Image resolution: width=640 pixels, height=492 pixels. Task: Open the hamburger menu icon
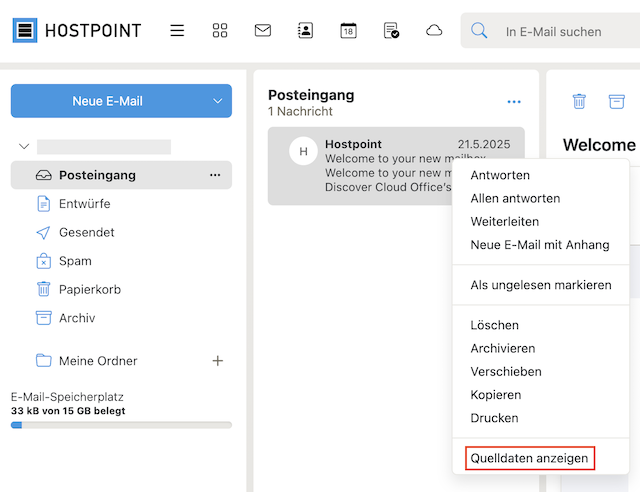click(177, 31)
